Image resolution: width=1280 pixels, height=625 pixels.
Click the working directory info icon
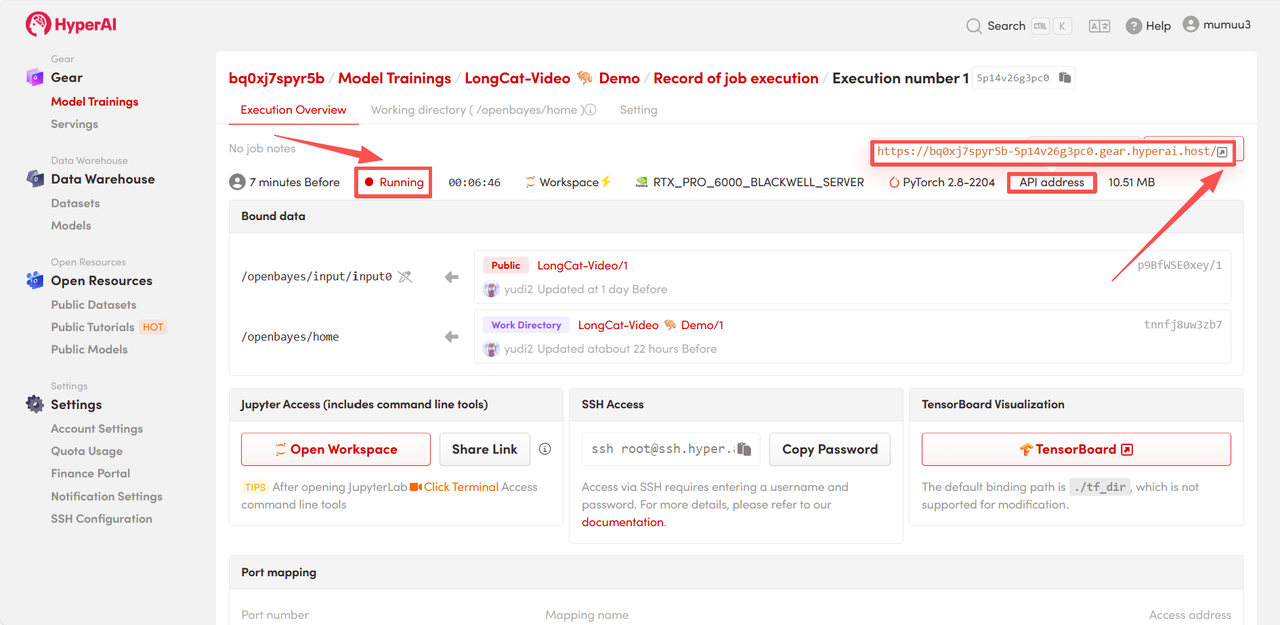(590, 110)
